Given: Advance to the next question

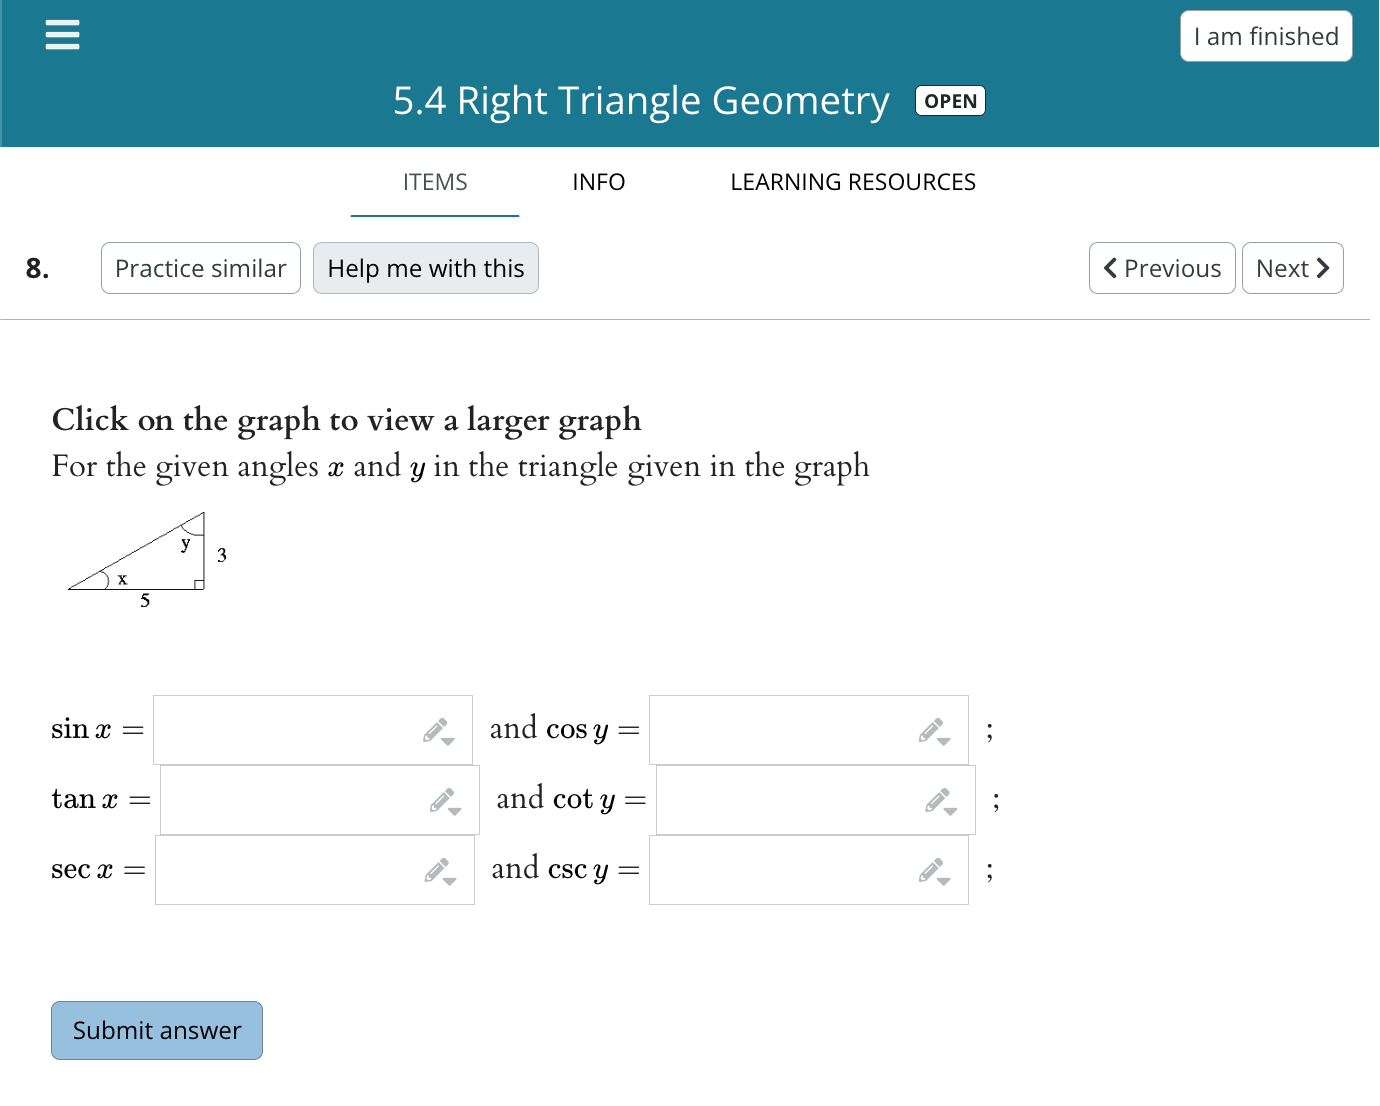Looking at the screenshot, I should 1292,268.
